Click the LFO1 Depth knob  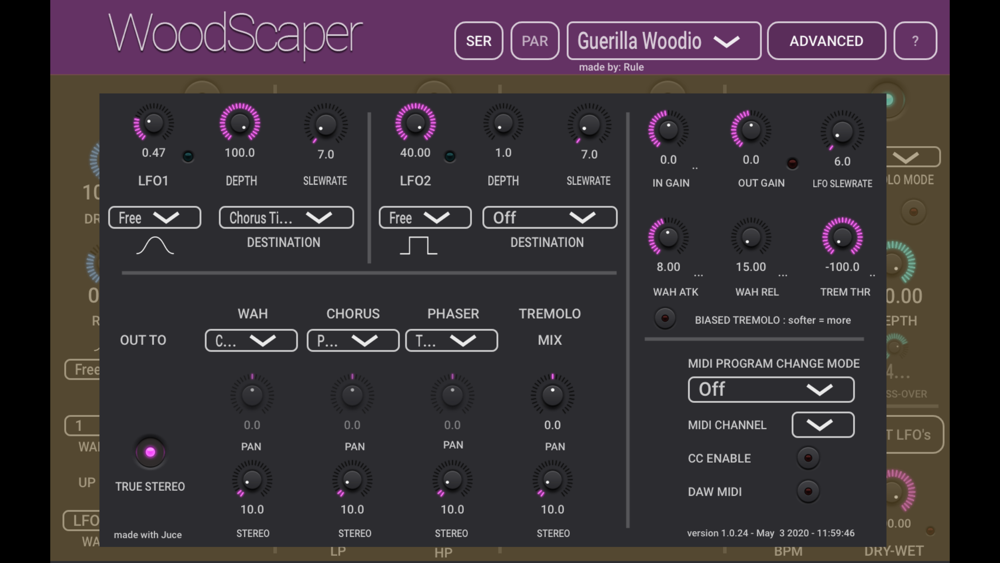point(240,124)
